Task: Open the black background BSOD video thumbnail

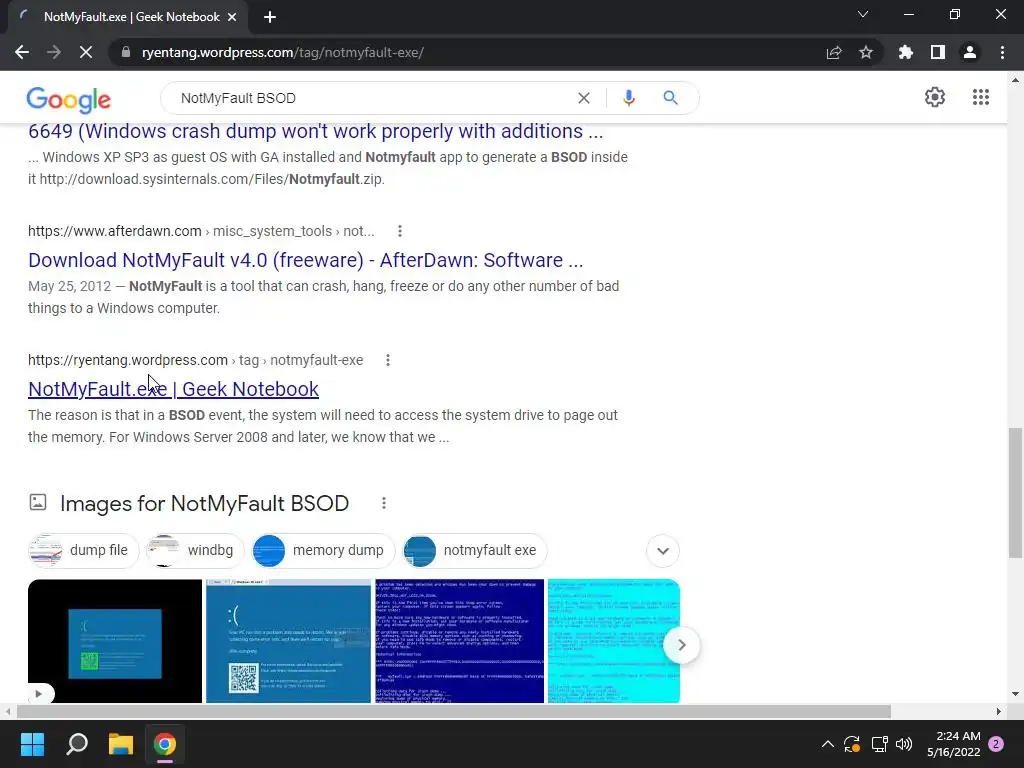Action: click(x=115, y=641)
